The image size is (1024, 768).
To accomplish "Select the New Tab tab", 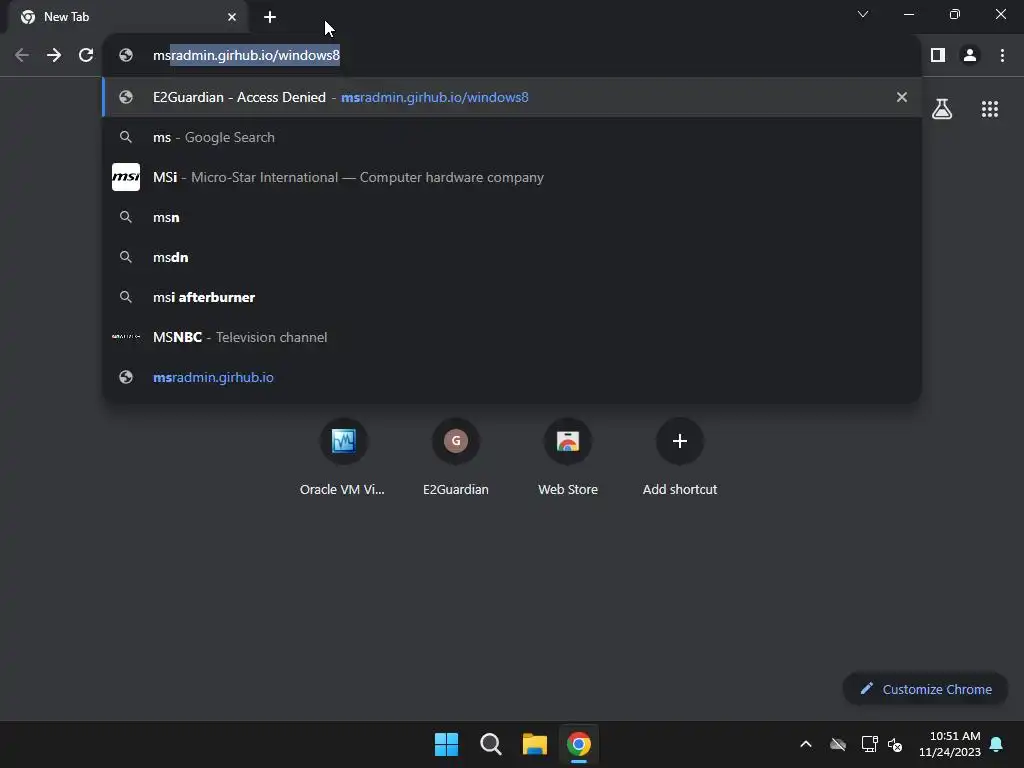I will 127,17.
